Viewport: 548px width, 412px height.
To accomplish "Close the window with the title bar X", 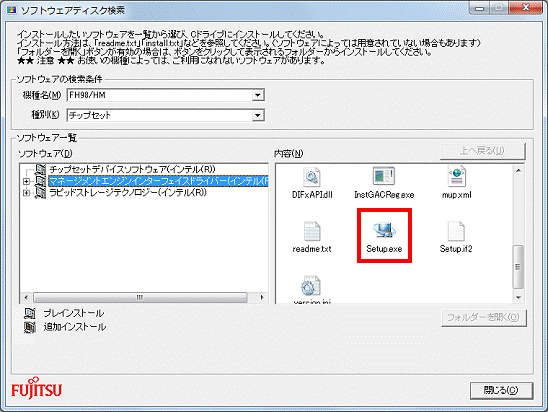I will coord(526,8).
